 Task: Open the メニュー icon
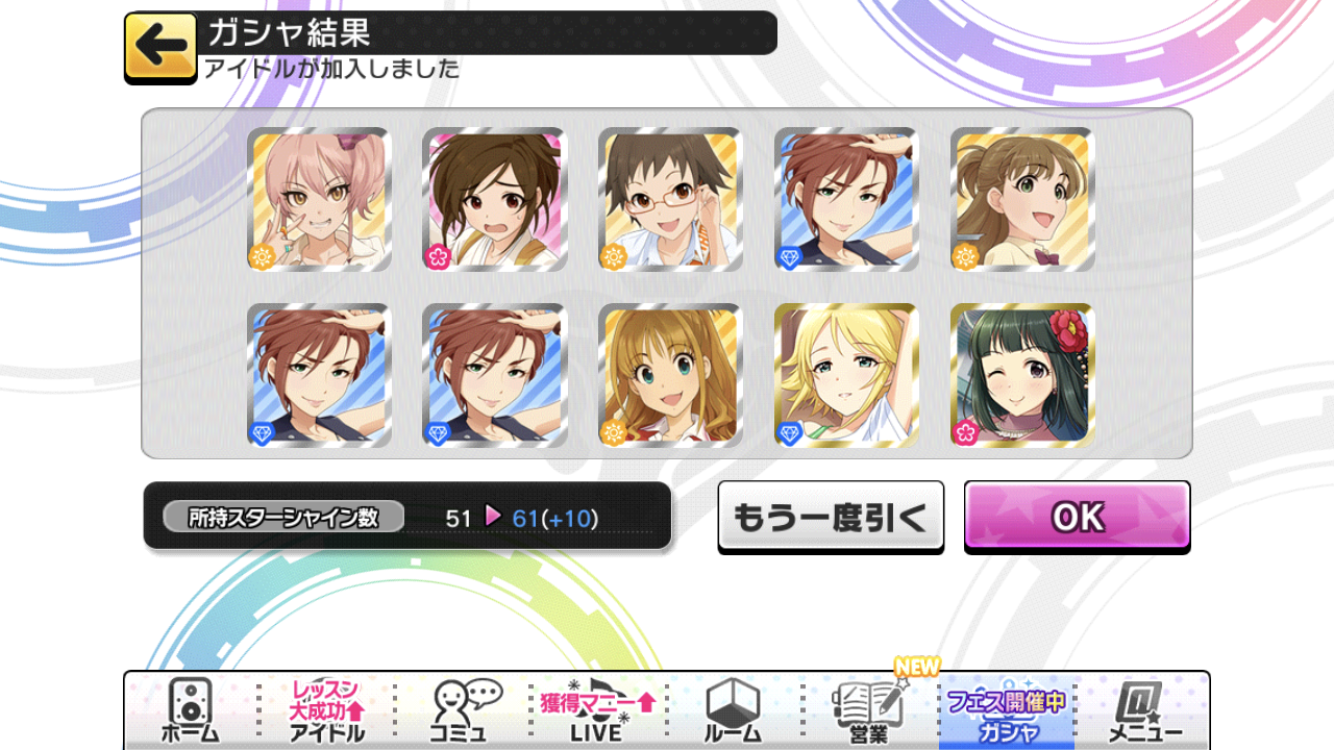click(1143, 711)
